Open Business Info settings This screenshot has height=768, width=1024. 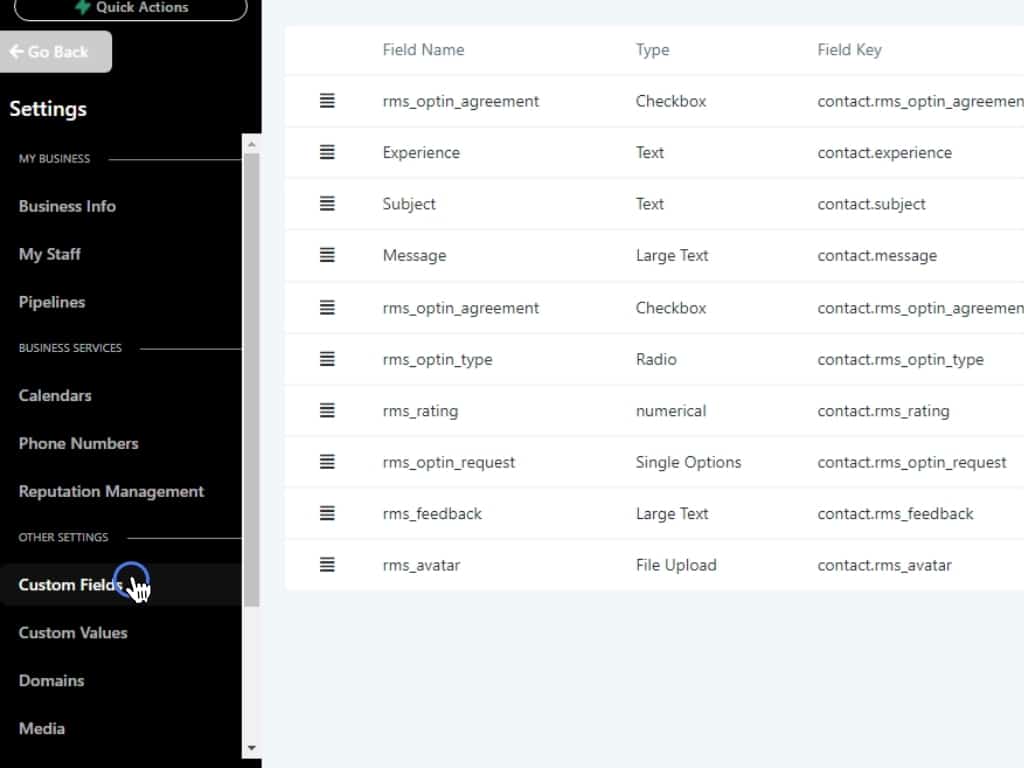pos(67,206)
